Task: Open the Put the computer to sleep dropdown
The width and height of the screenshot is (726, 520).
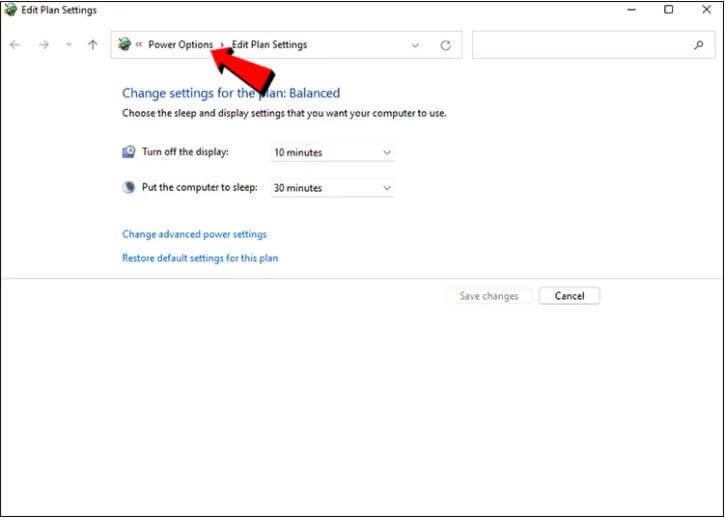Action: (x=332, y=188)
